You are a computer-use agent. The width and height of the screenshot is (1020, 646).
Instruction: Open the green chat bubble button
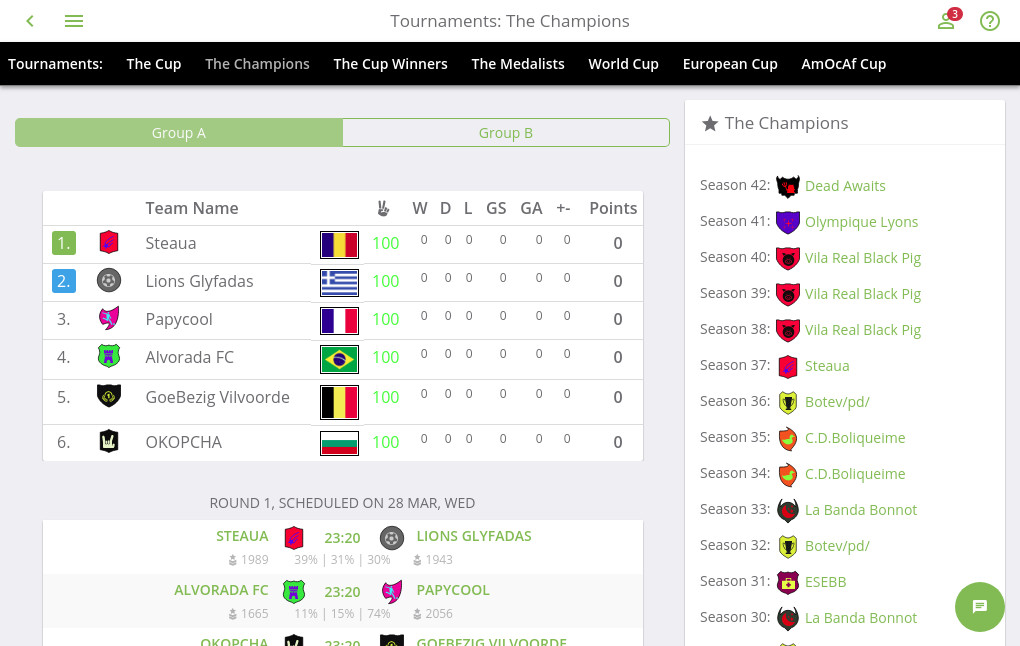pyautogui.click(x=979, y=606)
